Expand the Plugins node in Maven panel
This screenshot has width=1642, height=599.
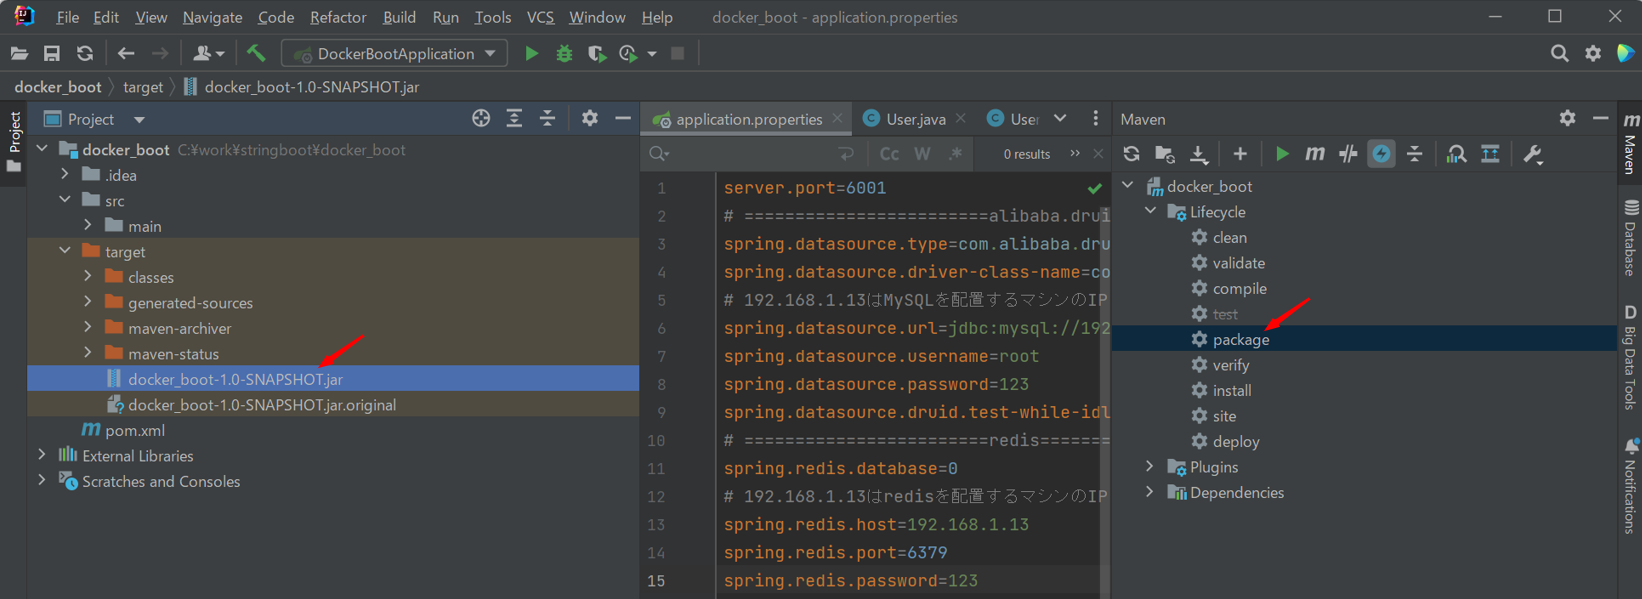tap(1150, 467)
